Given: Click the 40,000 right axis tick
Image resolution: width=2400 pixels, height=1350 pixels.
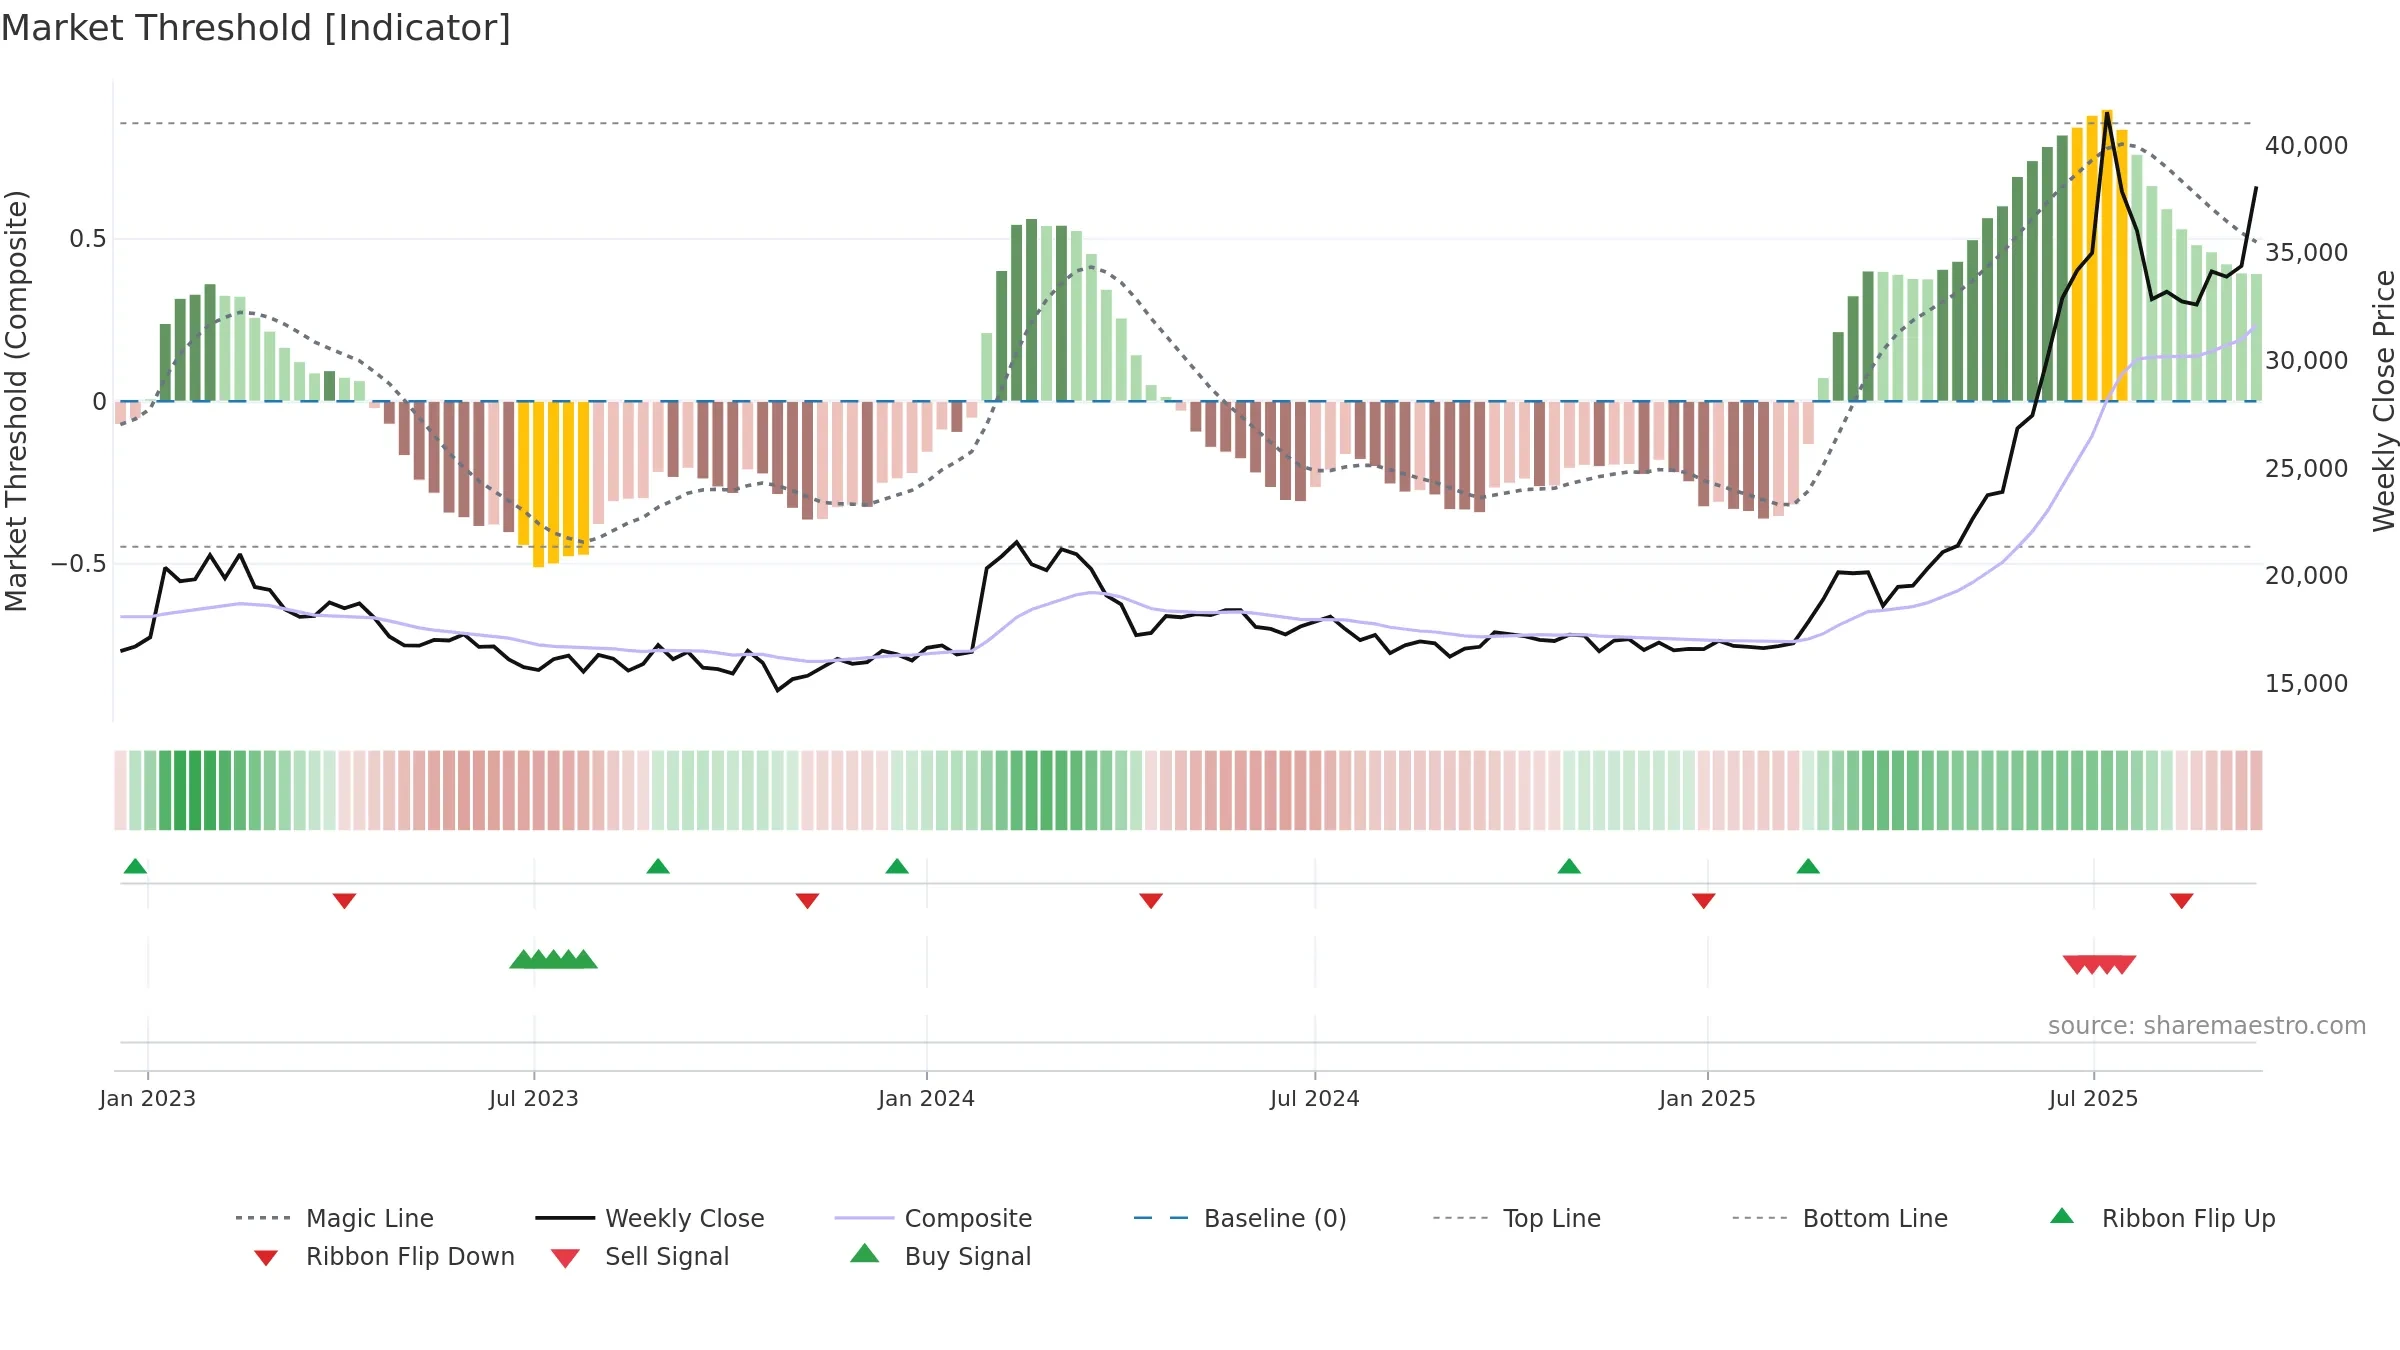Looking at the screenshot, I should [x=2307, y=146].
